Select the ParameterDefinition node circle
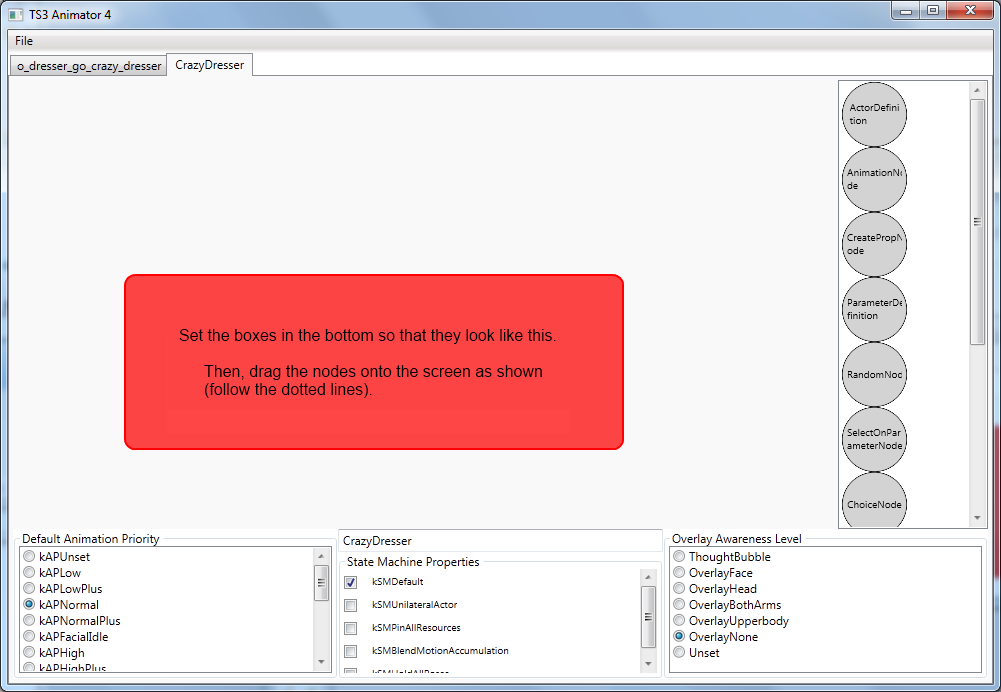Image resolution: width=1001 pixels, height=692 pixels. click(874, 309)
